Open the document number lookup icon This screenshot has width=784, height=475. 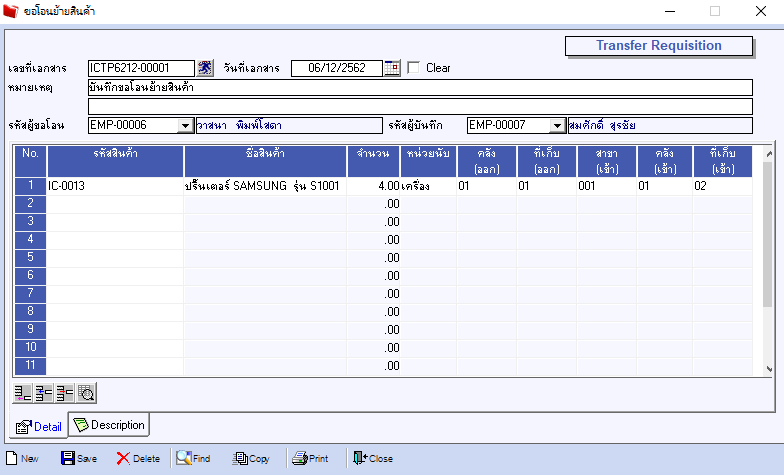(x=205, y=68)
